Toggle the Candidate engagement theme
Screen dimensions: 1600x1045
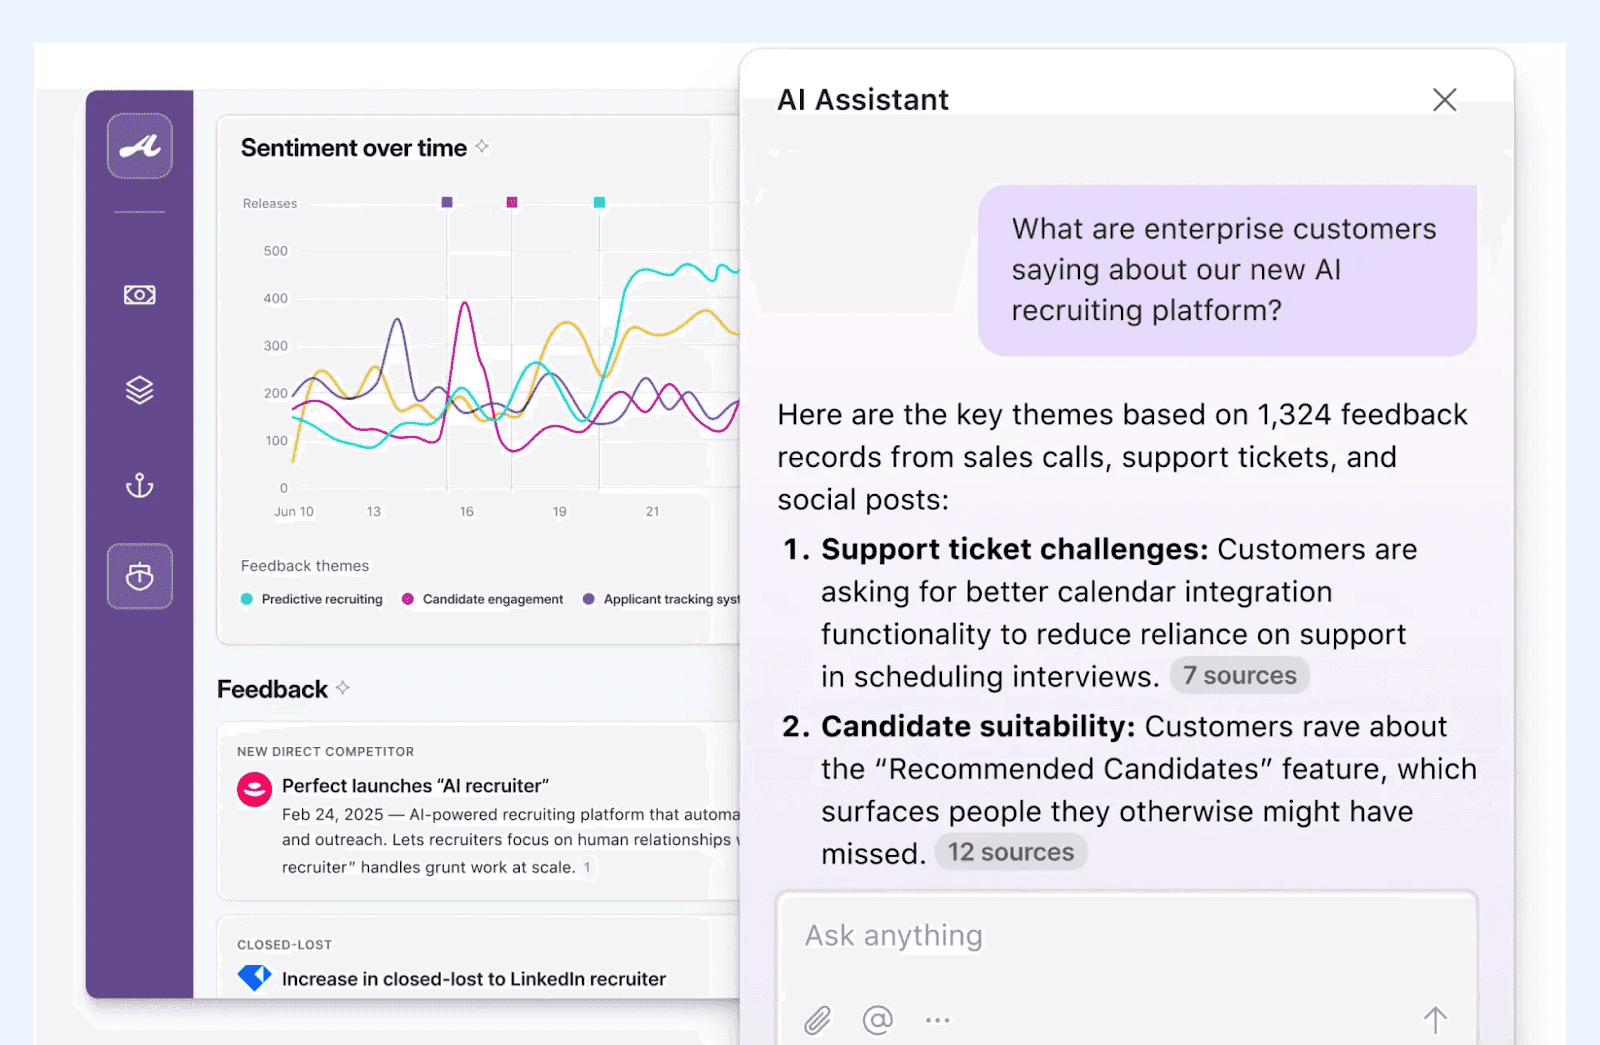[482, 599]
